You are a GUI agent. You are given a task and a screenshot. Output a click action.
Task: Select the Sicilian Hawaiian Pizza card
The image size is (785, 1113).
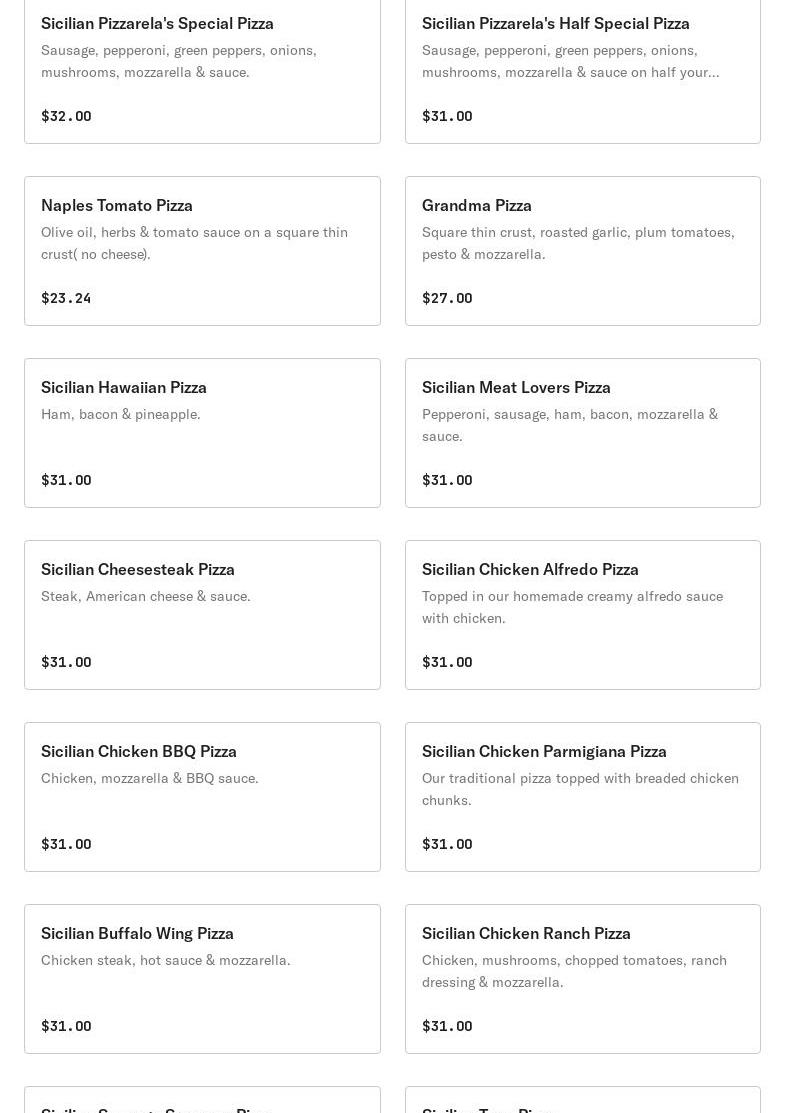tap(202, 433)
